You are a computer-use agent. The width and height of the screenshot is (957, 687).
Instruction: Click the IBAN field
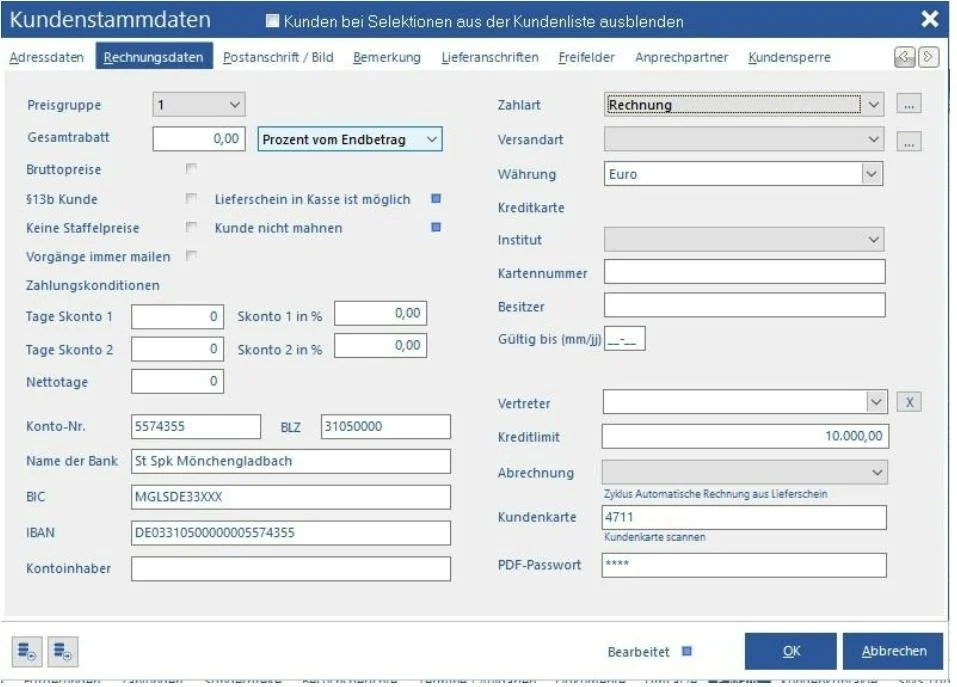point(291,533)
